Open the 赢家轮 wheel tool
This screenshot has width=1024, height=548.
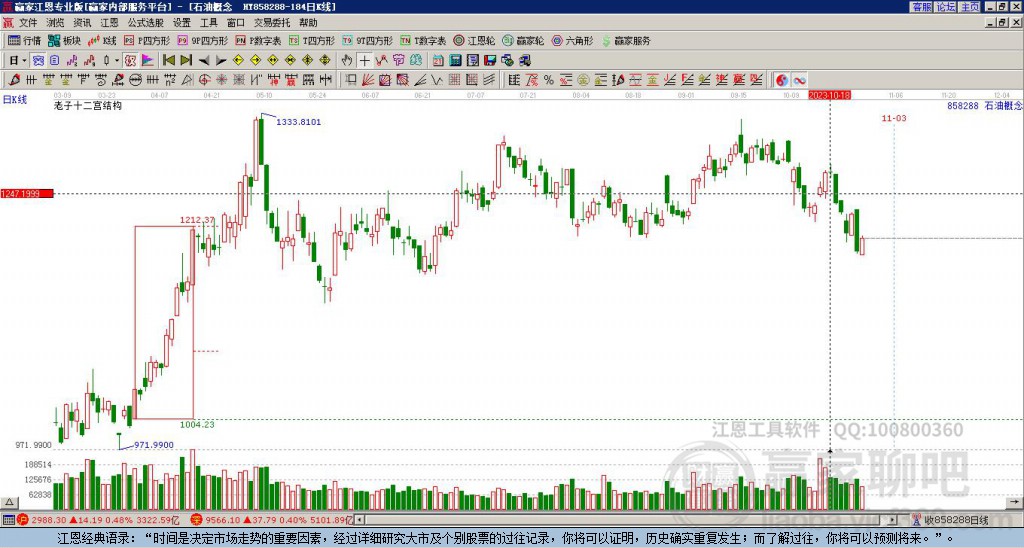pos(523,40)
